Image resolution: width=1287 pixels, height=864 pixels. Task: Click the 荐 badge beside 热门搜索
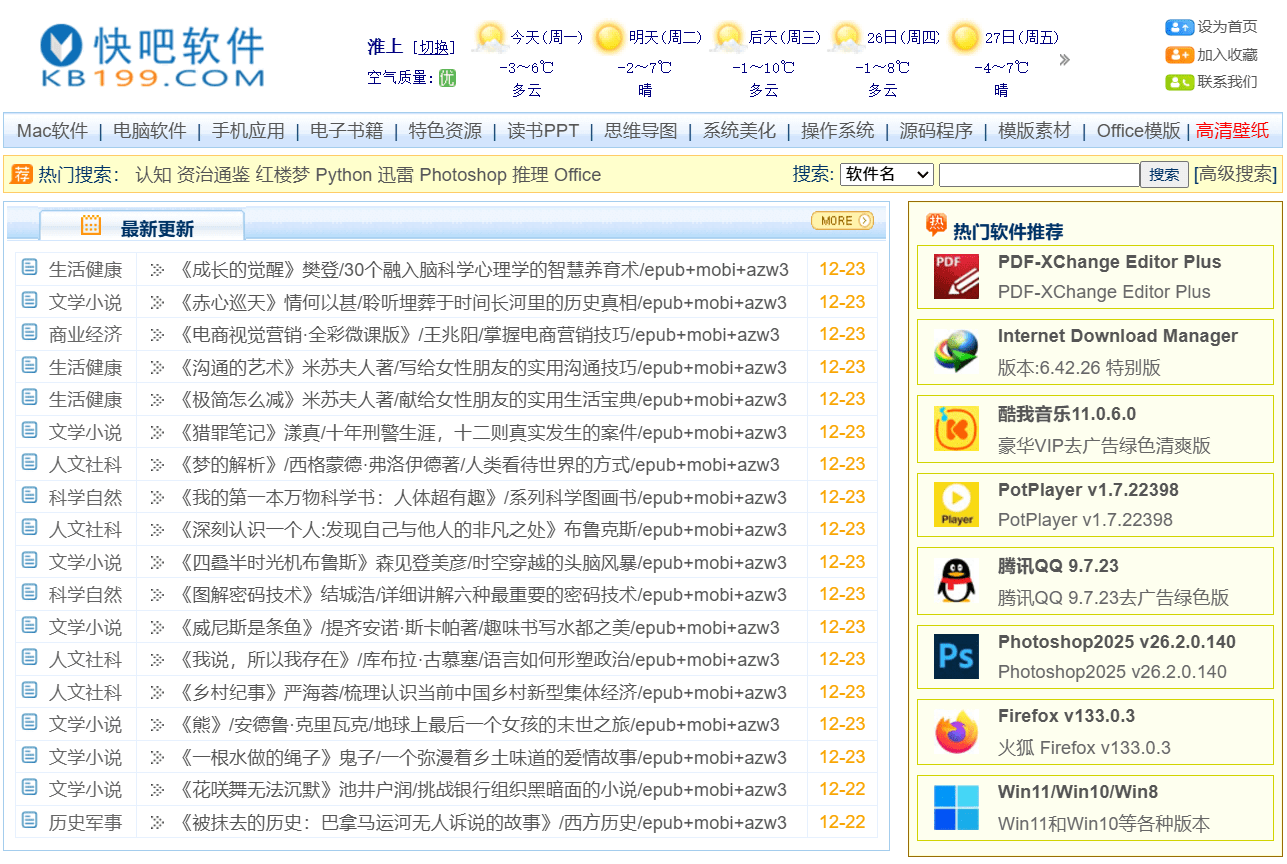(x=22, y=174)
